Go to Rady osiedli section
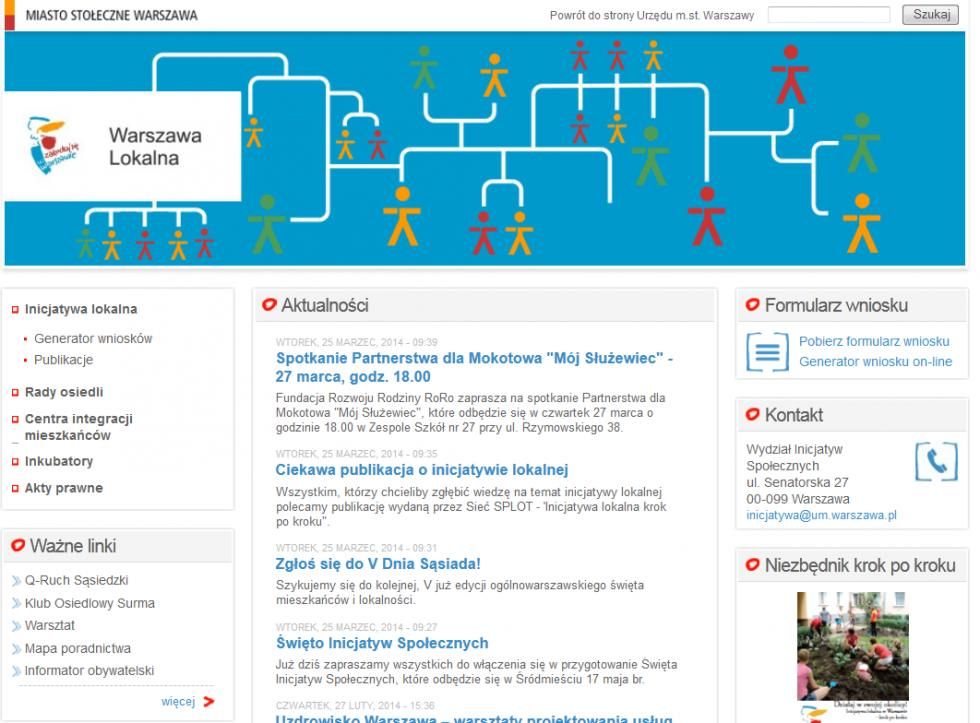Screen dimensions: 980x723 64,393
